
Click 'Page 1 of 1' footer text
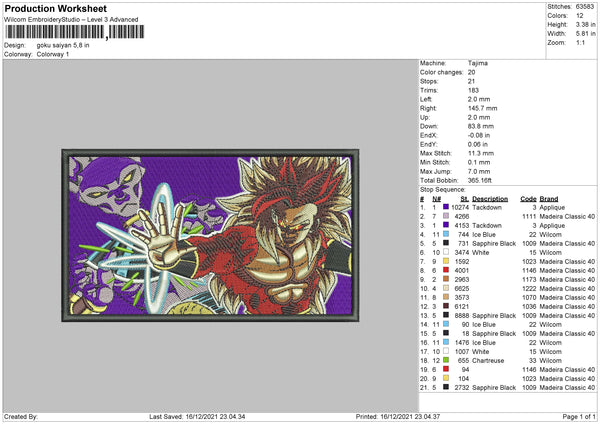579,416
